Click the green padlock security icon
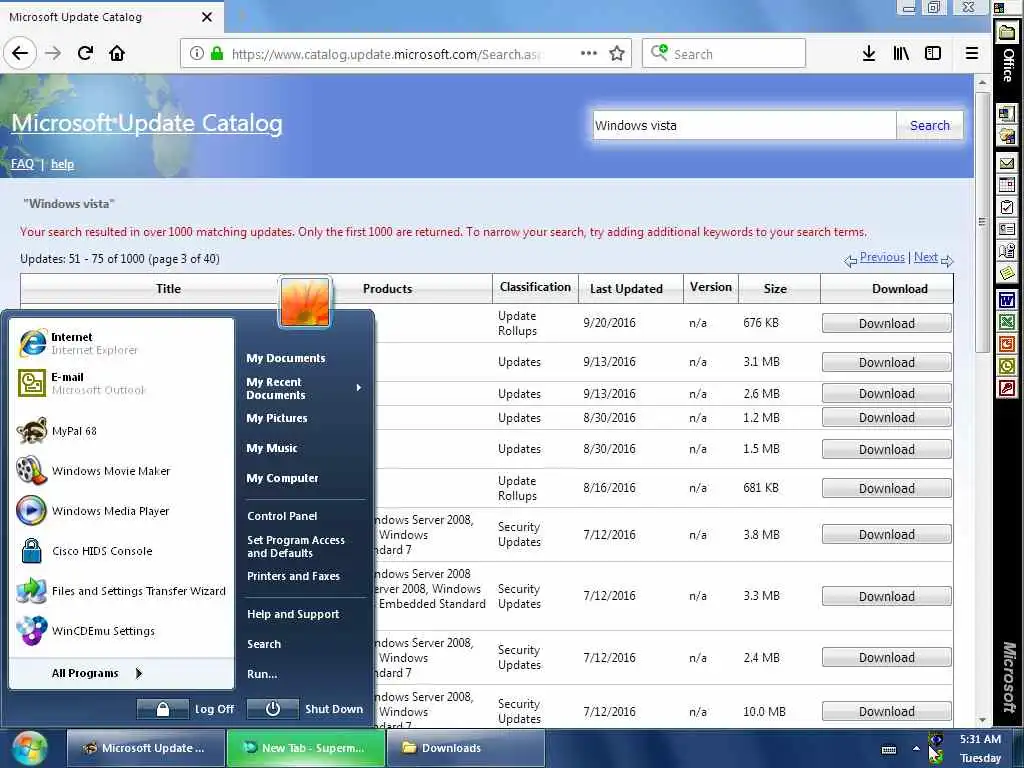This screenshot has height=768, width=1024. [x=217, y=54]
